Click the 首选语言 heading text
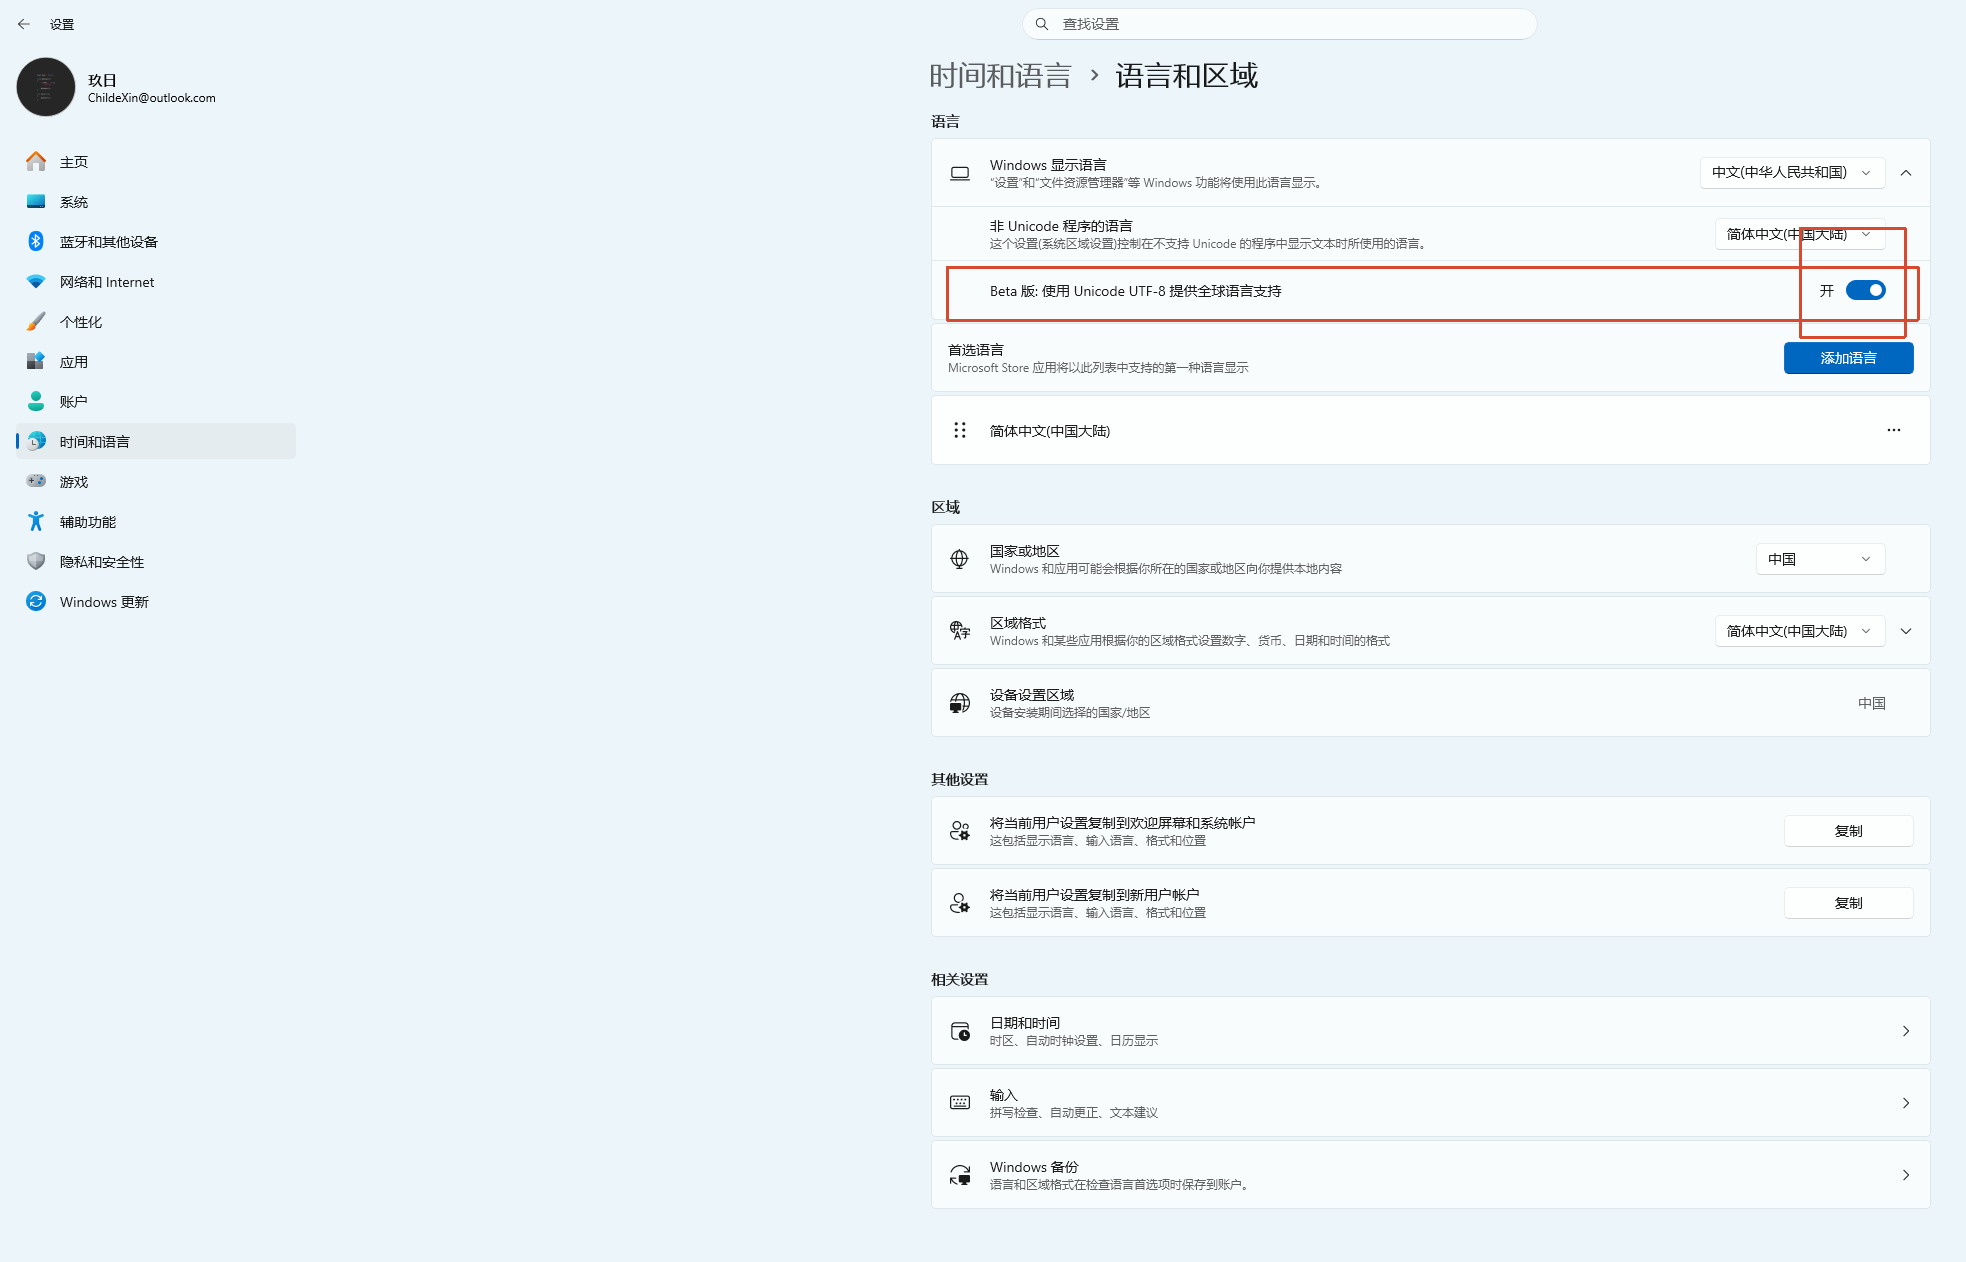 click(976, 350)
